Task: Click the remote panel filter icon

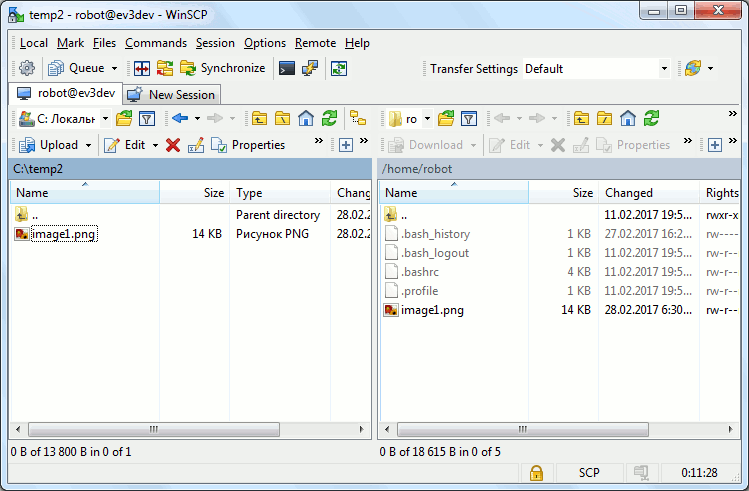Action: coord(469,118)
